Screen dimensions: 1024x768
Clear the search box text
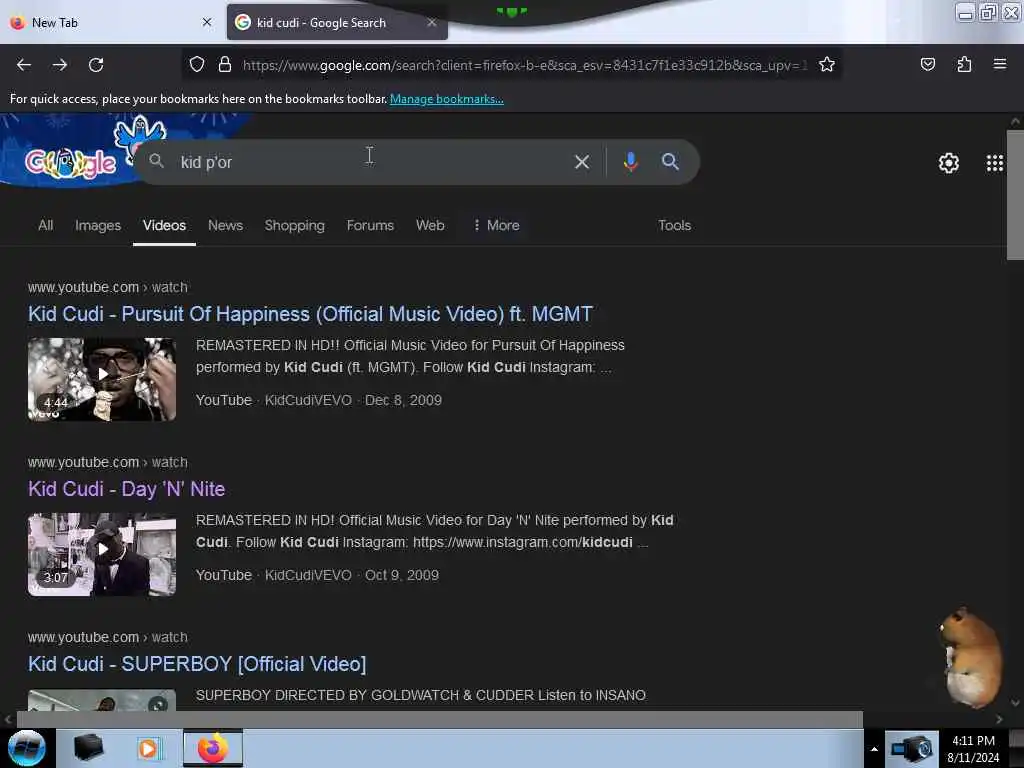click(582, 162)
